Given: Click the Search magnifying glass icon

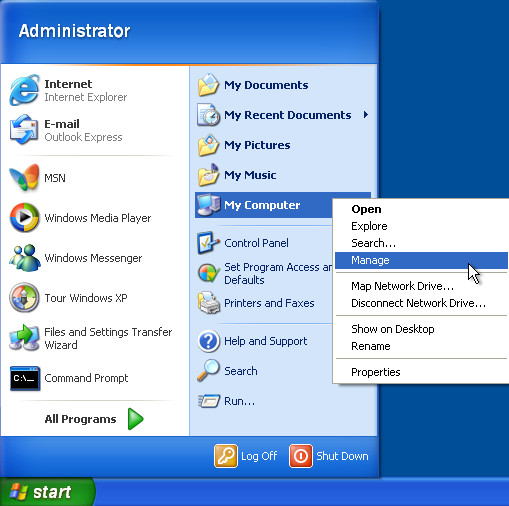Looking at the screenshot, I should pyautogui.click(x=208, y=370).
